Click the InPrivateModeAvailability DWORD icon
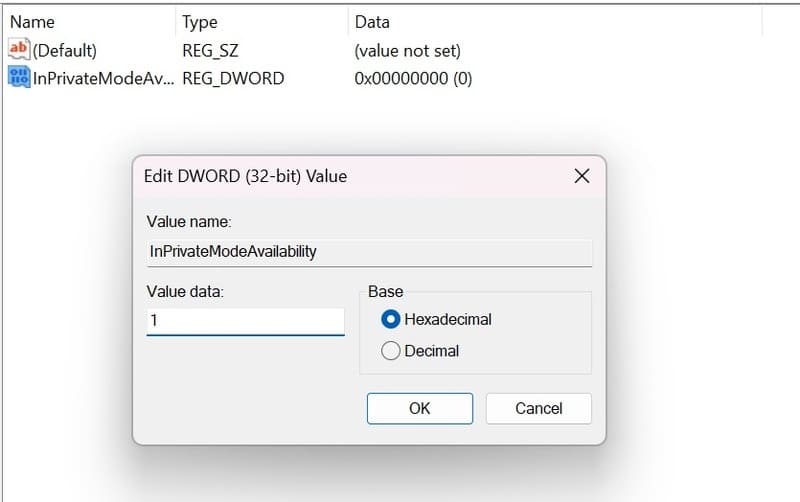 coord(19,77)
